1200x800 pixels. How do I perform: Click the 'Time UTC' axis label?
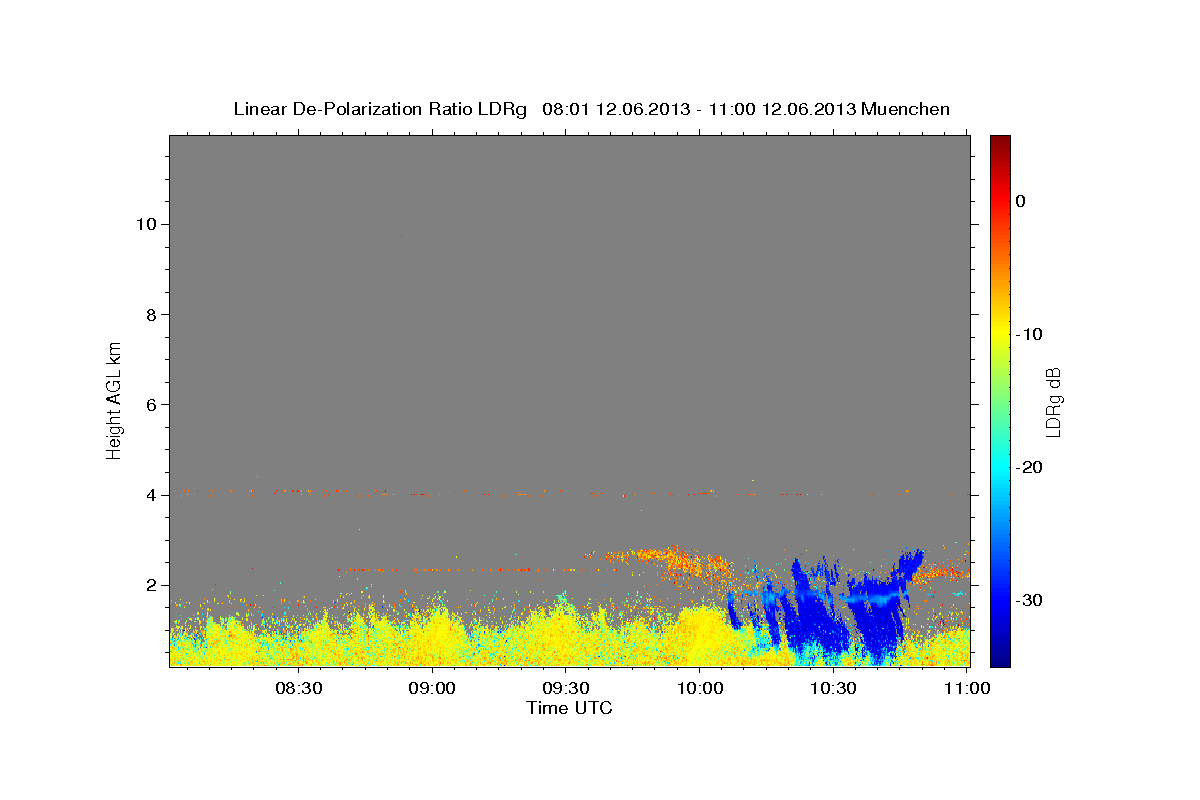569,708
